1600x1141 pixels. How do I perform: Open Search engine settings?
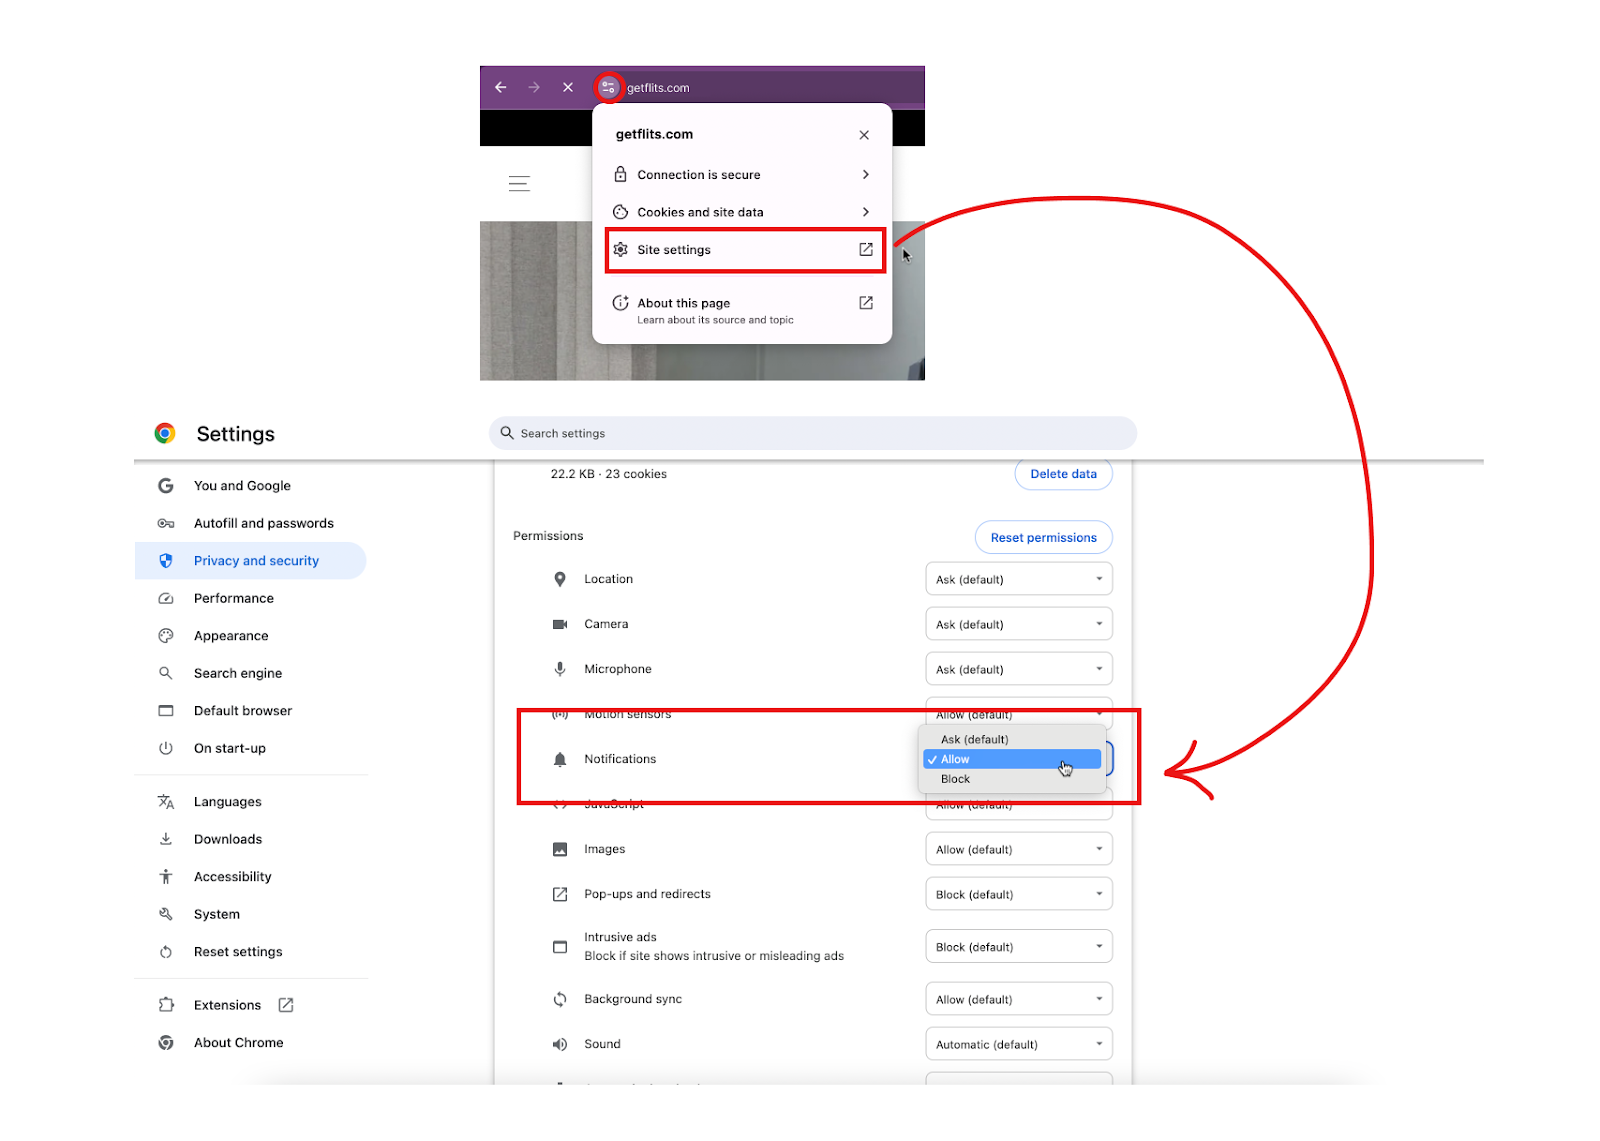tap(250, 673)
